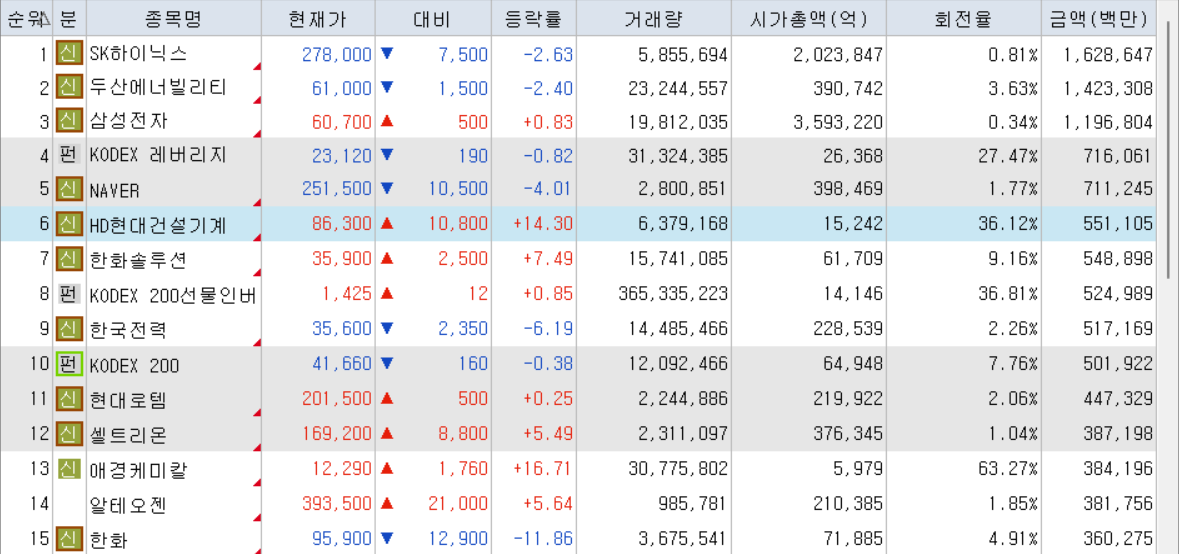Click the change rate -11.86
Viewport: 1179px width, 554px height.
coord(544,538)
